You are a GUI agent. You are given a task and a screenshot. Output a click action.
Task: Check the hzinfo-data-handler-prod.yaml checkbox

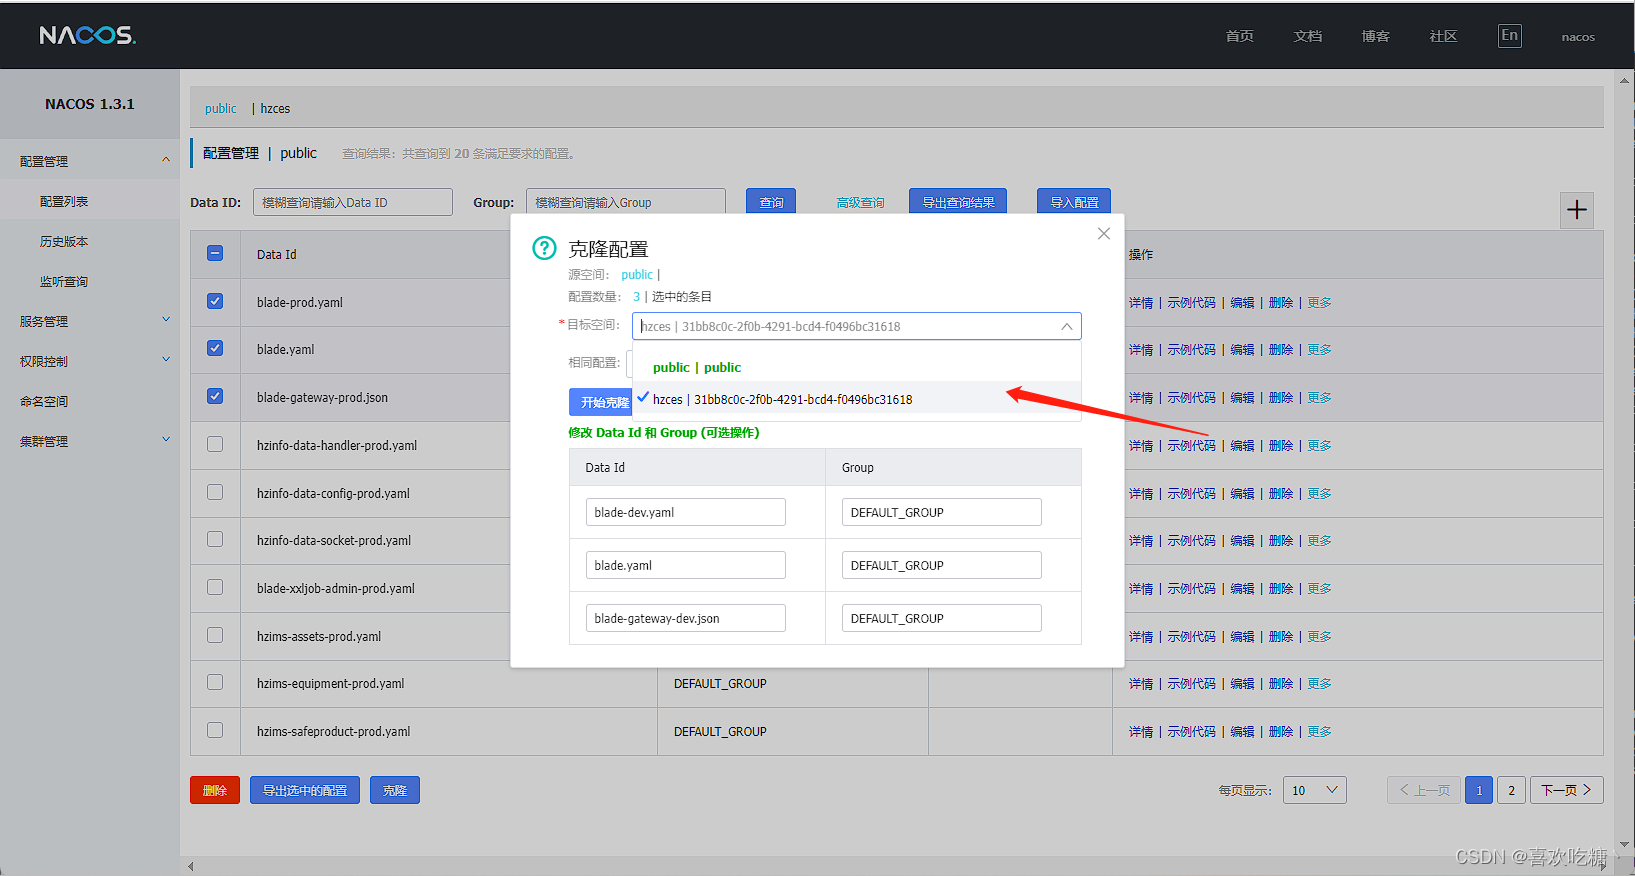pos(215,444)
